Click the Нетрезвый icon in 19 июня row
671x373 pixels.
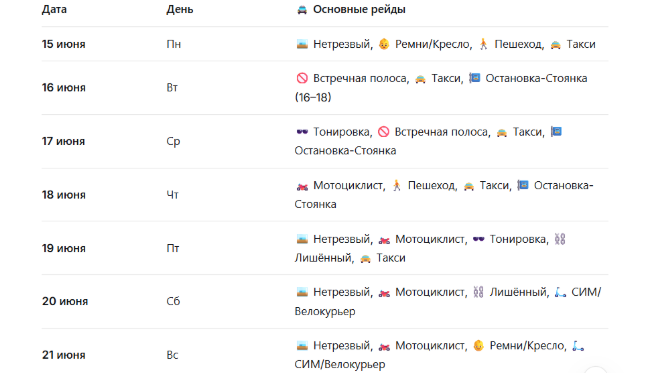(302, 239)
